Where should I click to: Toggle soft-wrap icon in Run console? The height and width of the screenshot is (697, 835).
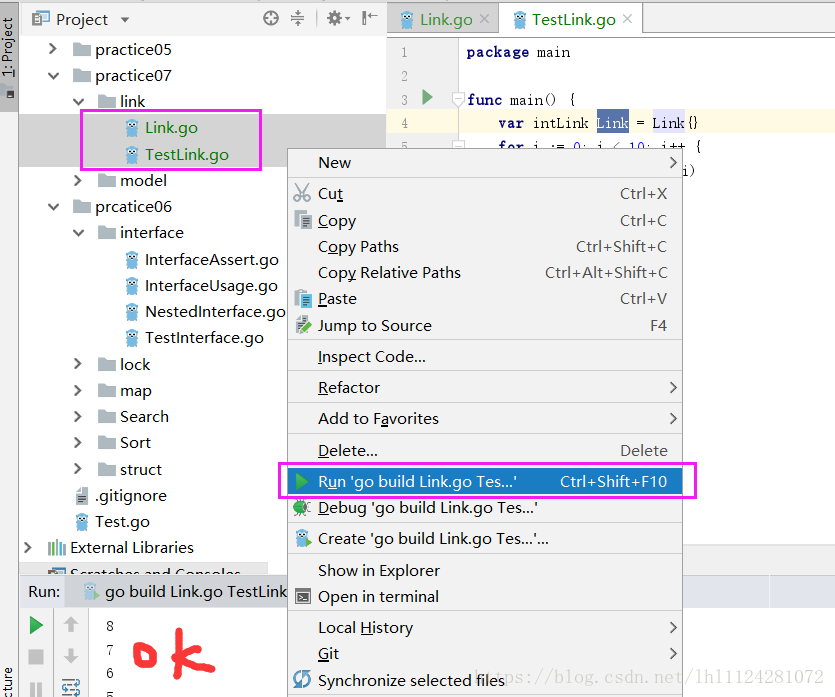pyautogui.click(x=70, y=687)
